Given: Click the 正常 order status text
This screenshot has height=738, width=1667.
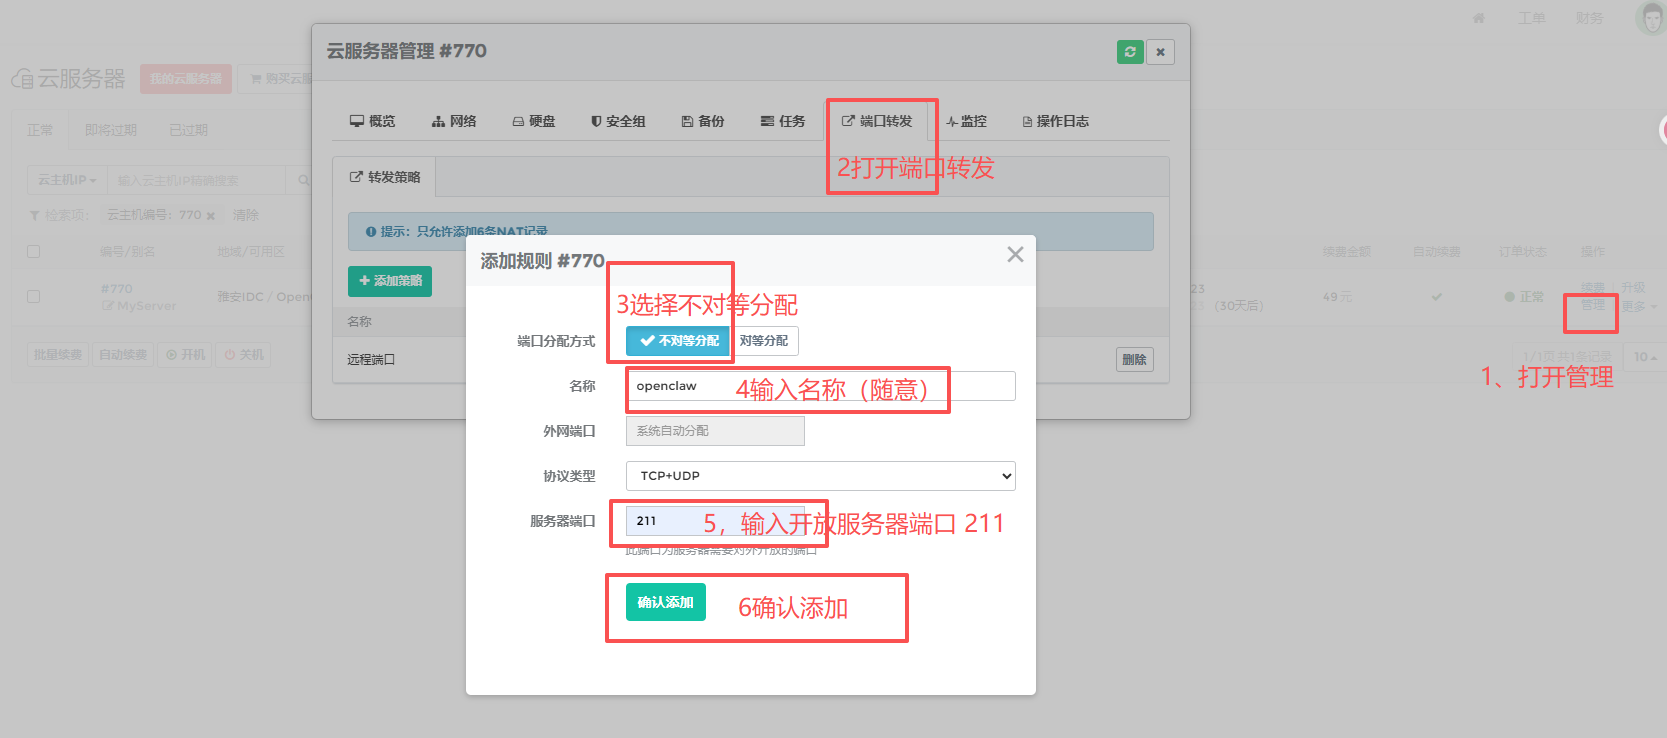Looking at the screenshot, I should point(1532,297).
